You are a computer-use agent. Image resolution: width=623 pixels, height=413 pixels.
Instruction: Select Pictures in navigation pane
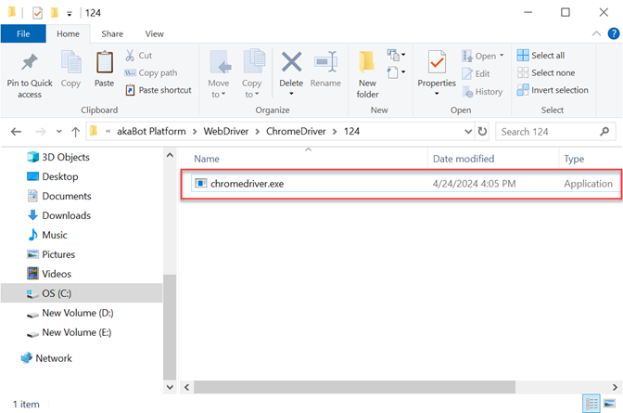51,254
